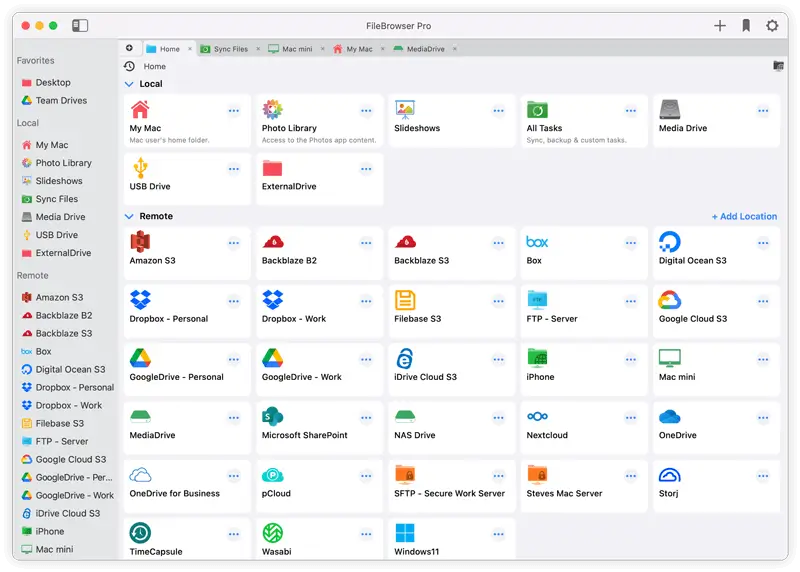800x572 pixels.
Task: Open the Storj card icon
Action: point(669,475)
